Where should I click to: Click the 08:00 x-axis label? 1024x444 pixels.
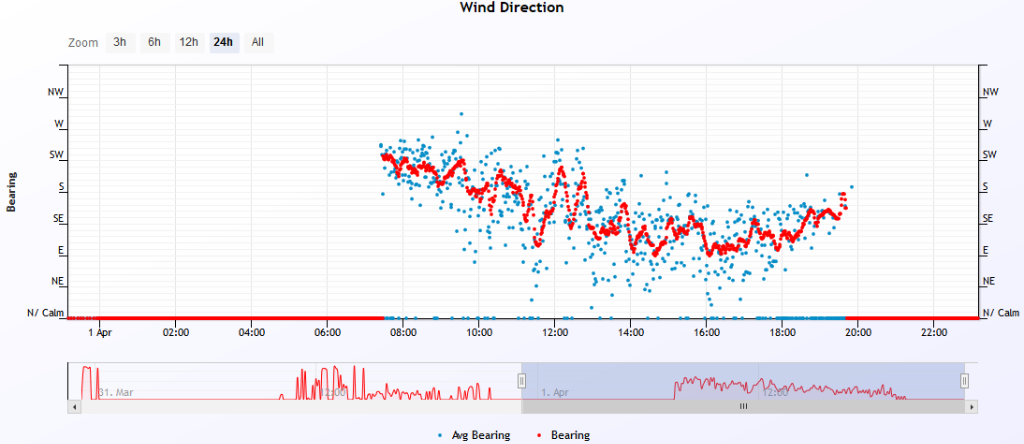coord(403,332)
